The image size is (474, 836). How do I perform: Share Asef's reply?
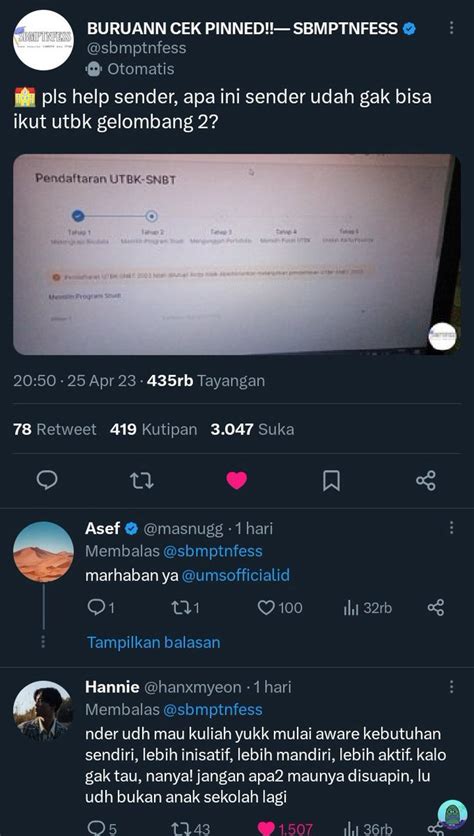(436, 607)
